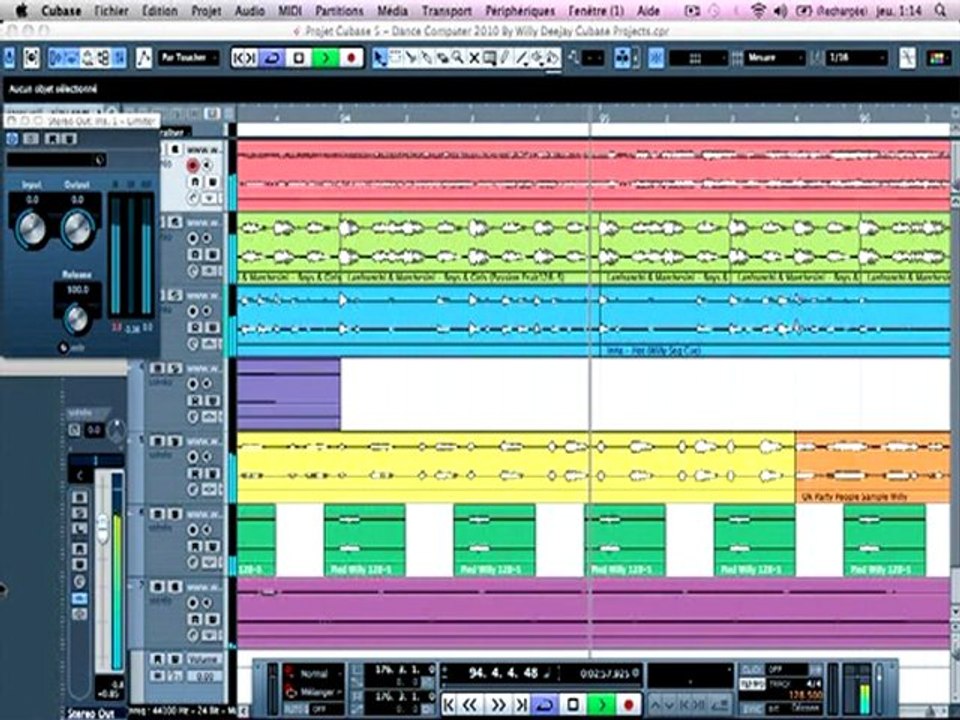This screenshot has height=720, width=960.
Task: Click the Wi-Fi status icon
Action: (759, 10)
